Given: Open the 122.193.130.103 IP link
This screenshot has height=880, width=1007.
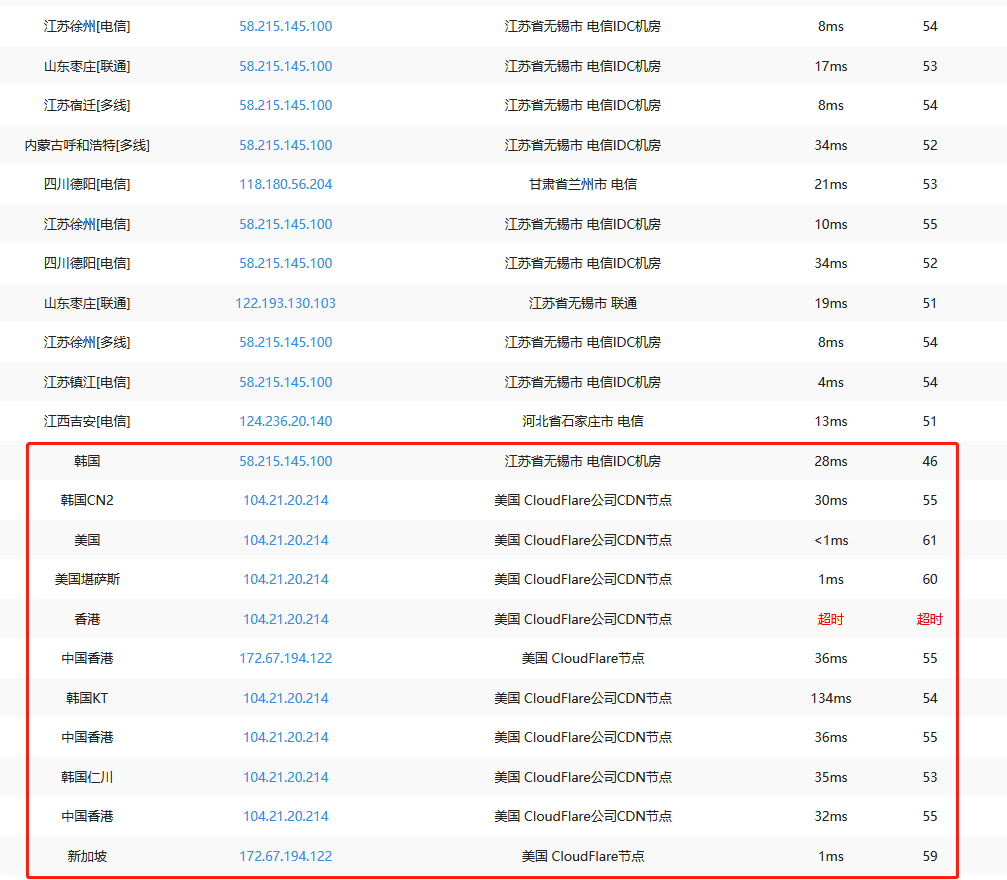Looking at the screenshot, I should click(x=285, y=303).
